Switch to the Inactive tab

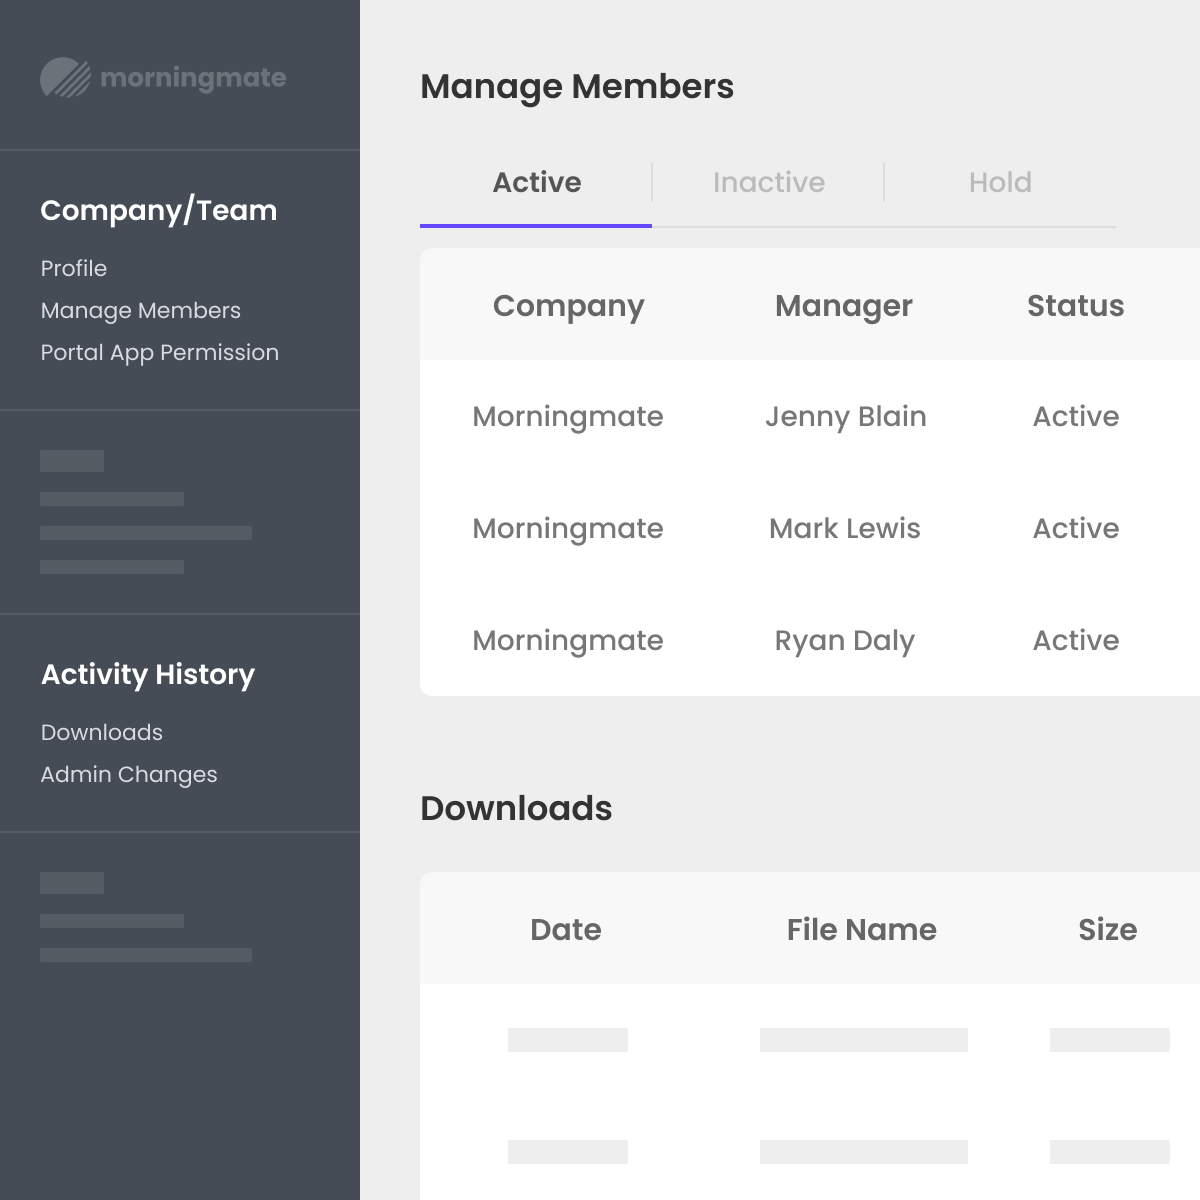(x=768, y=182)
